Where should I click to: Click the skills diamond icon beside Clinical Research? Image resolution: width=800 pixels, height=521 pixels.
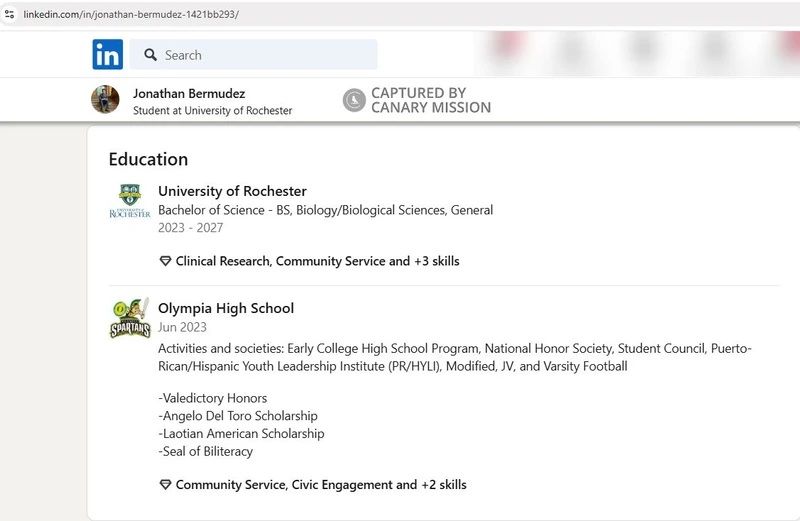click(x=165, y=261)
